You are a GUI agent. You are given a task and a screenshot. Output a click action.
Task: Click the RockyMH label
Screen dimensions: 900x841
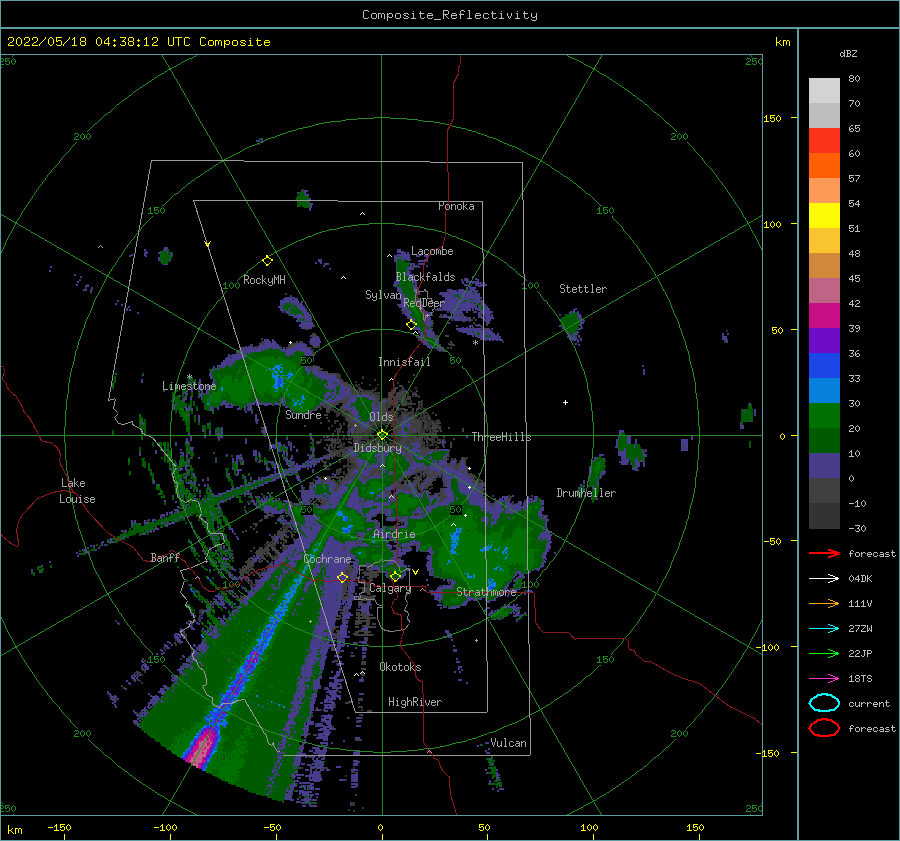pos(264,280)
